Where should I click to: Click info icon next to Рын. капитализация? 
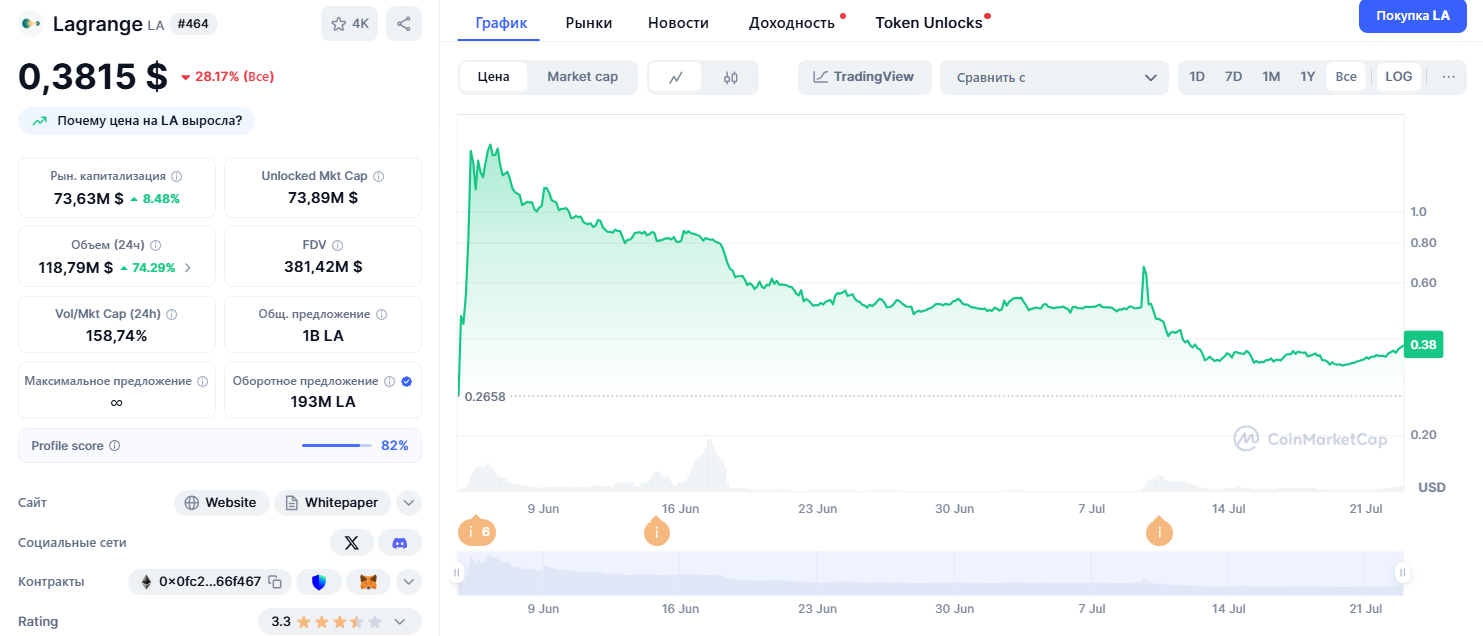pos(177,176)
